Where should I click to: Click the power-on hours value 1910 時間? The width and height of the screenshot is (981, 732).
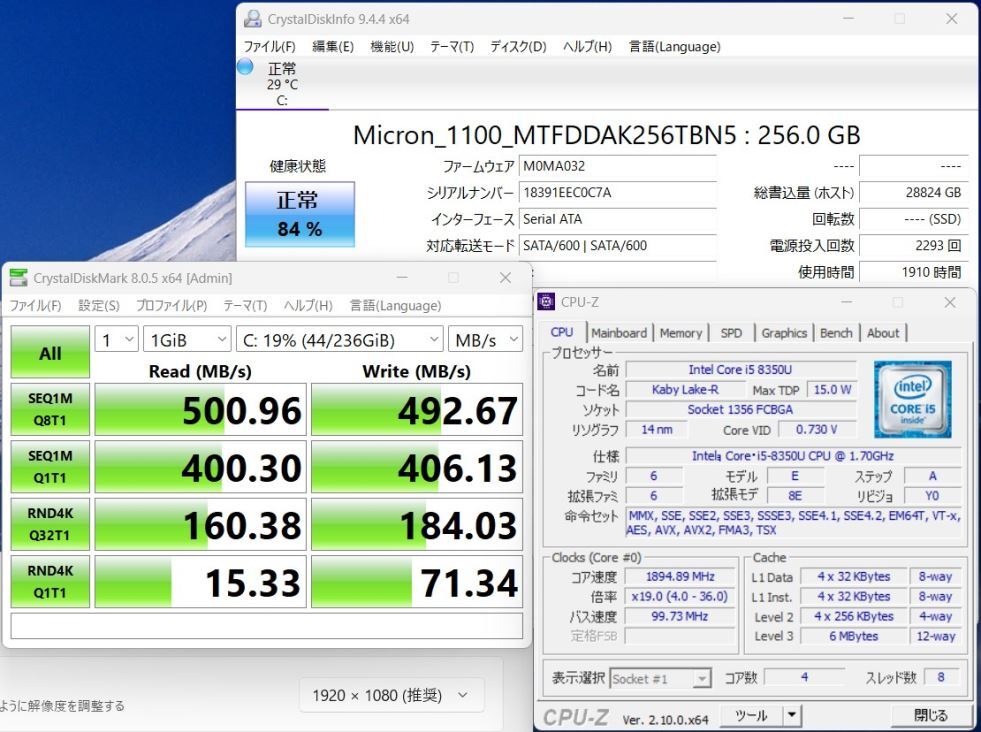913,272
